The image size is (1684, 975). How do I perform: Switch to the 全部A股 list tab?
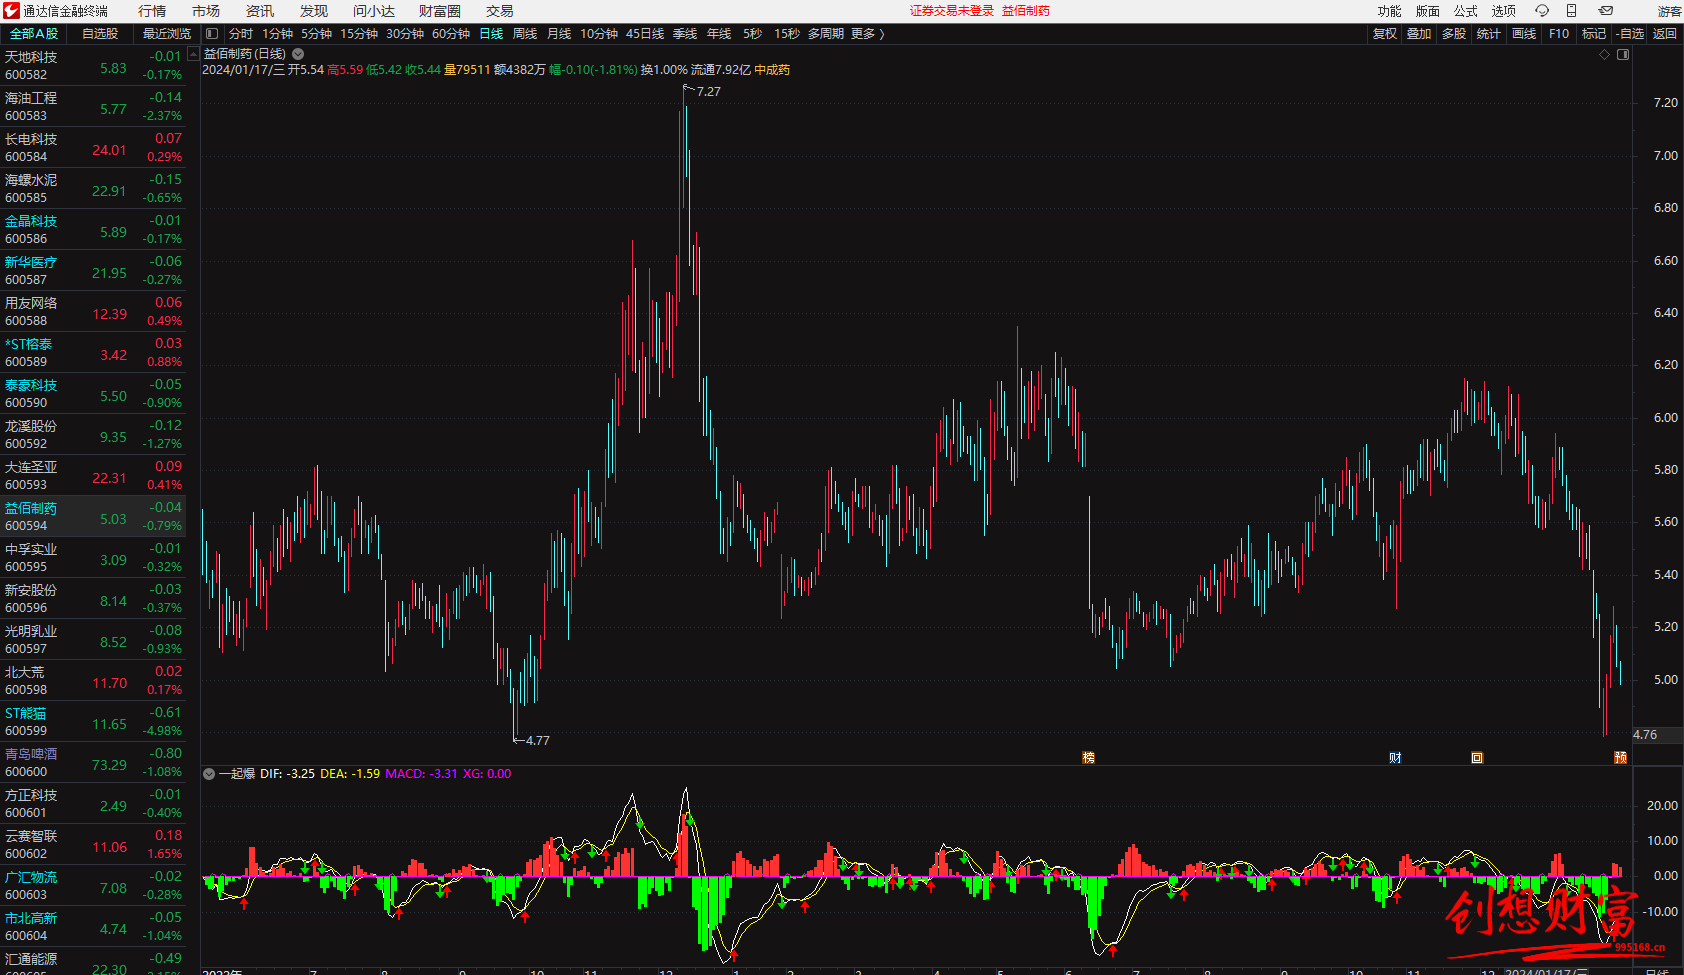click(x=34, y=34)
